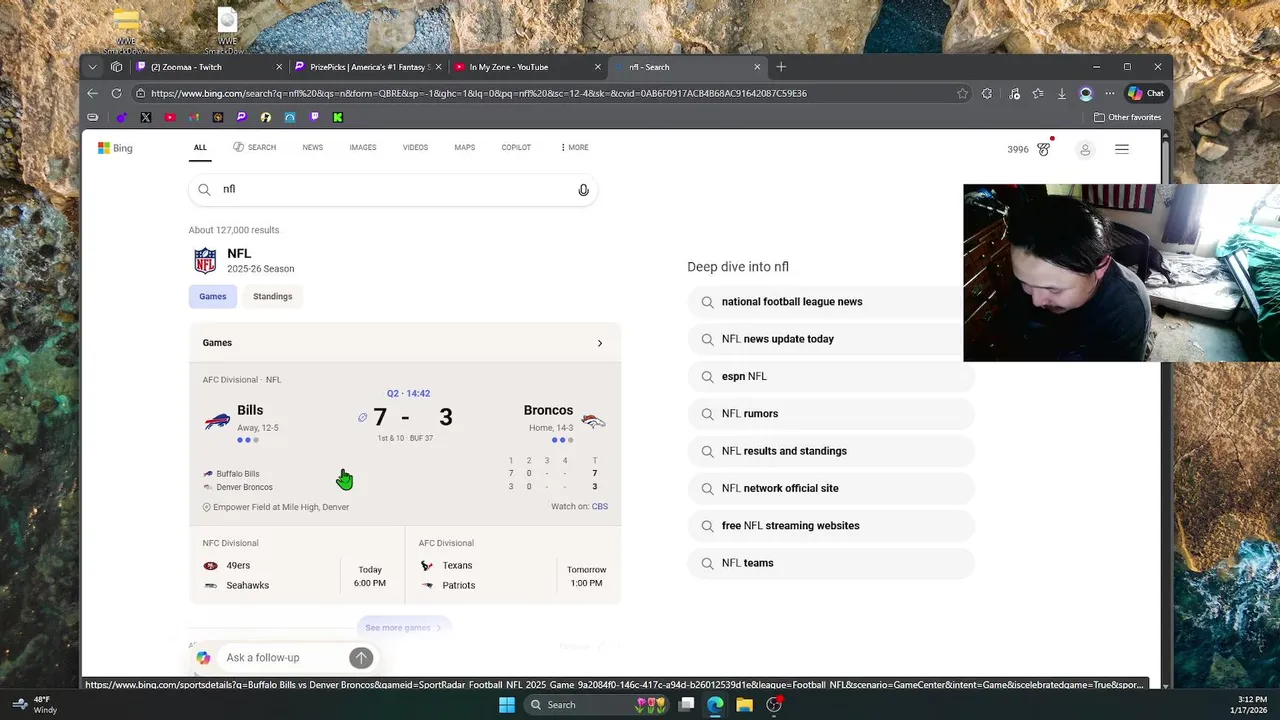The height and width of the screenshot is (720, 1280).
Task: Open the green Kick bookmark in favorites bar
Action: [x=338, y=117]
